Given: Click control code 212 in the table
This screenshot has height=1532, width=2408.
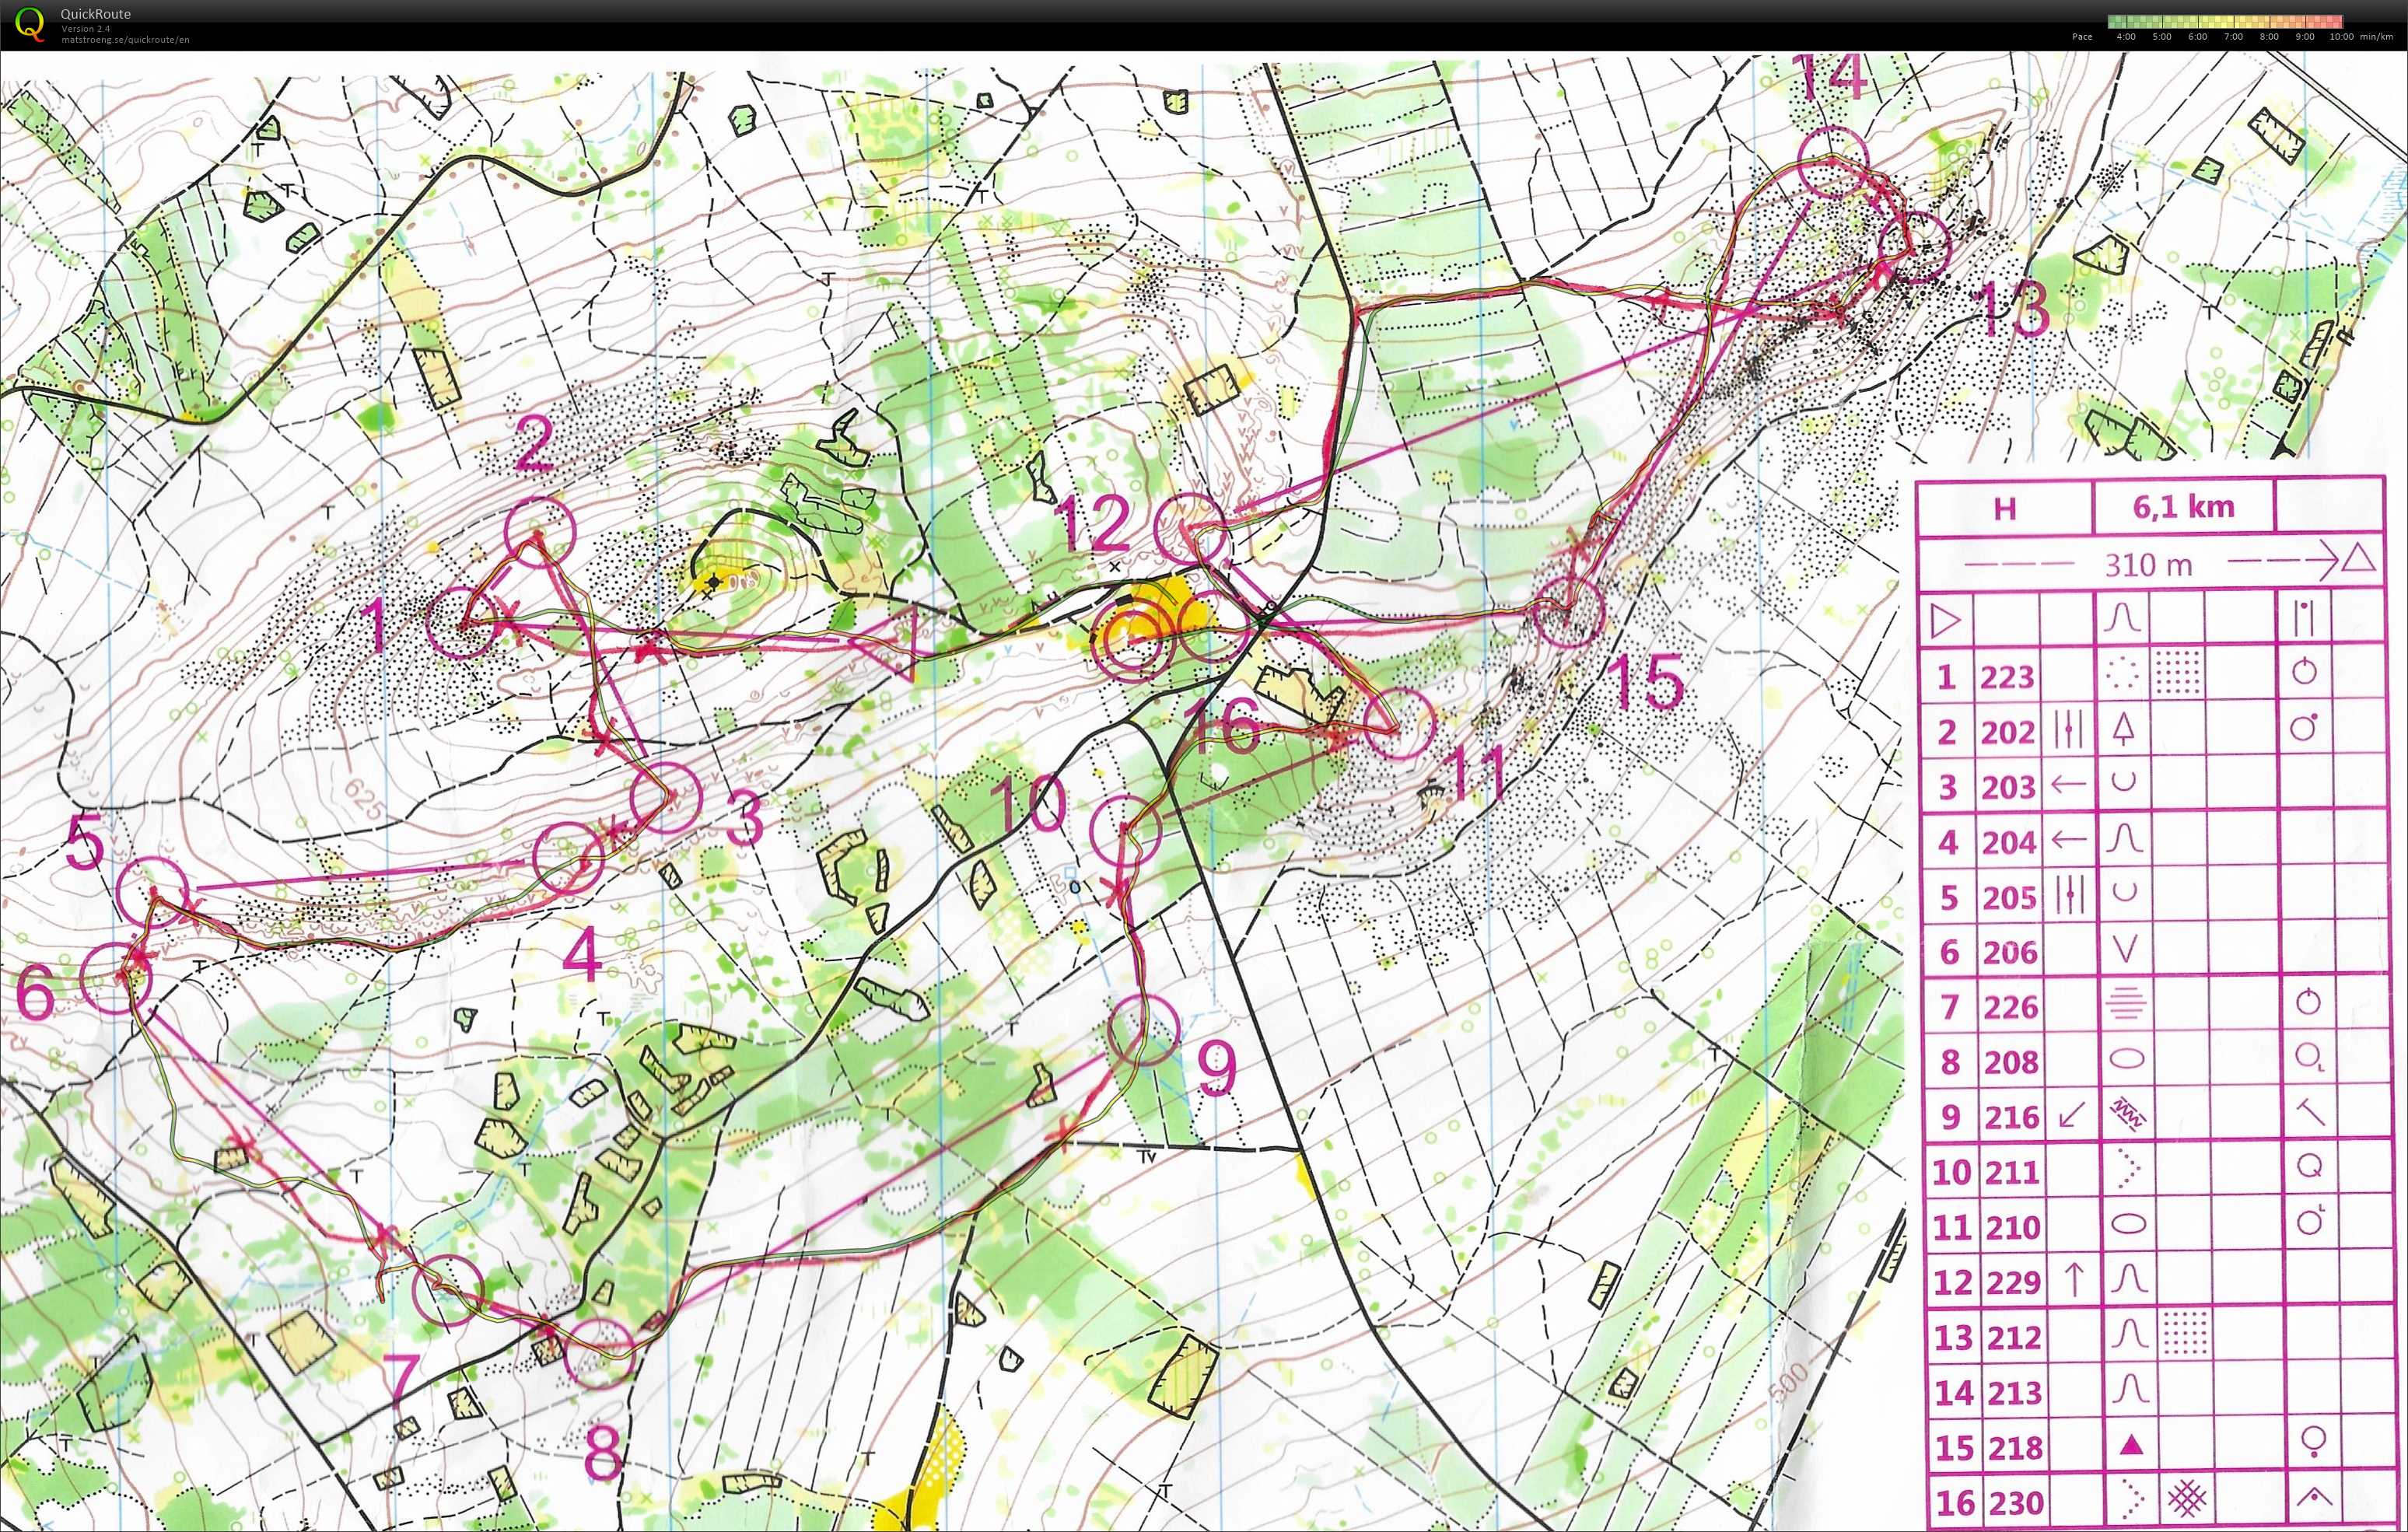Looking at the screenshot, I should click(2013, 1338).
